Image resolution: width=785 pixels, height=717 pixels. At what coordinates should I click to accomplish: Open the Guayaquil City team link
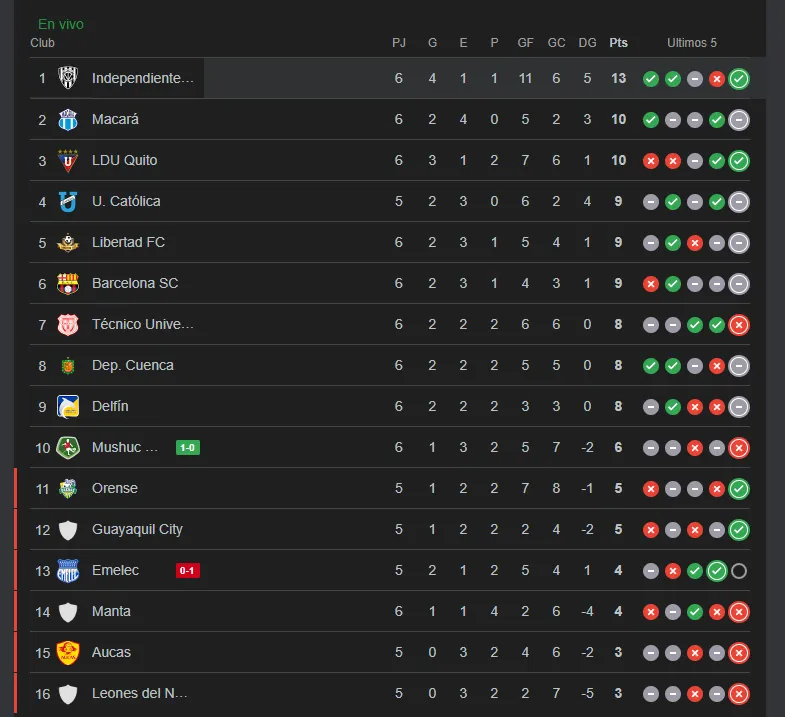pos(137,529)
